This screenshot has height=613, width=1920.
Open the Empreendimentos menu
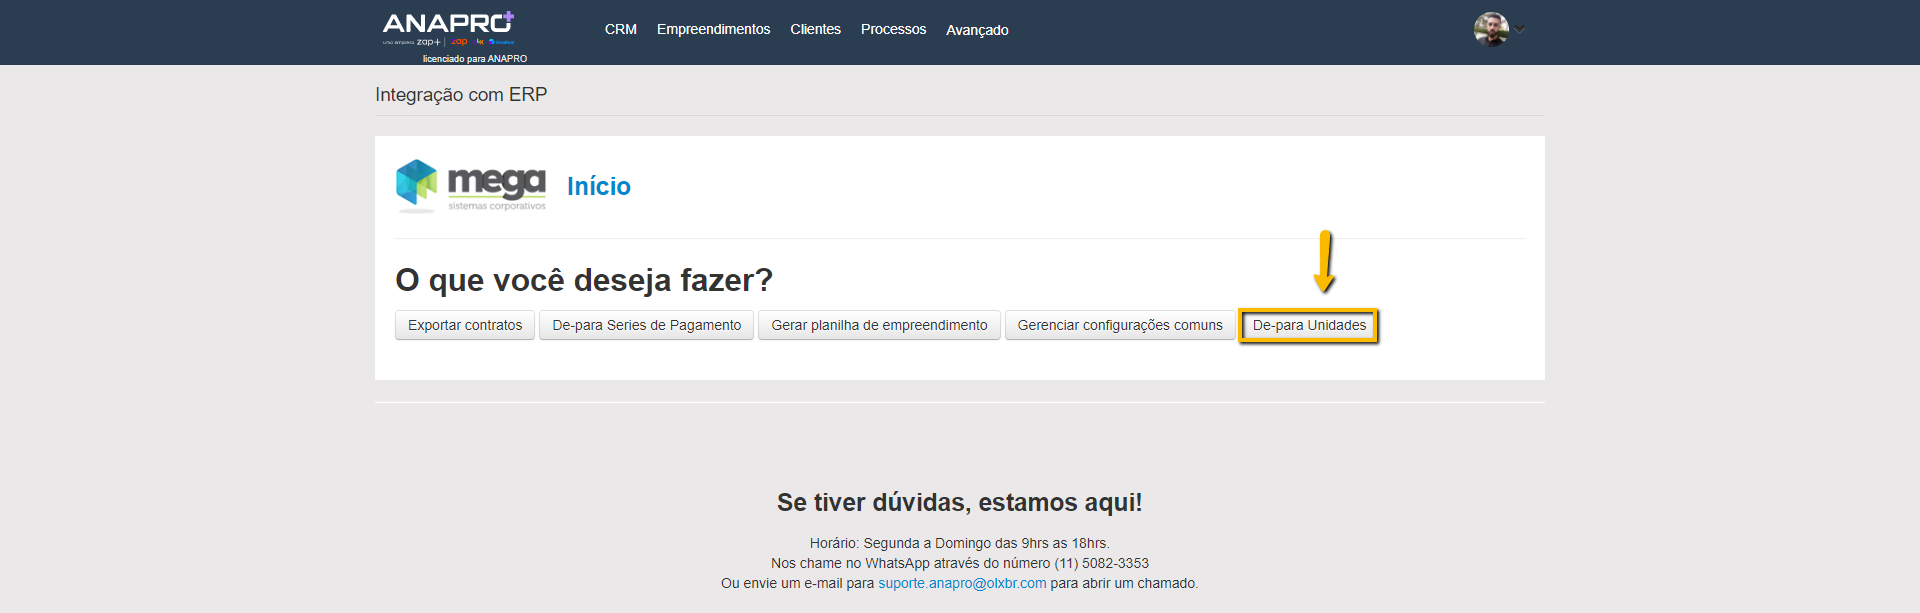[713, 30]
